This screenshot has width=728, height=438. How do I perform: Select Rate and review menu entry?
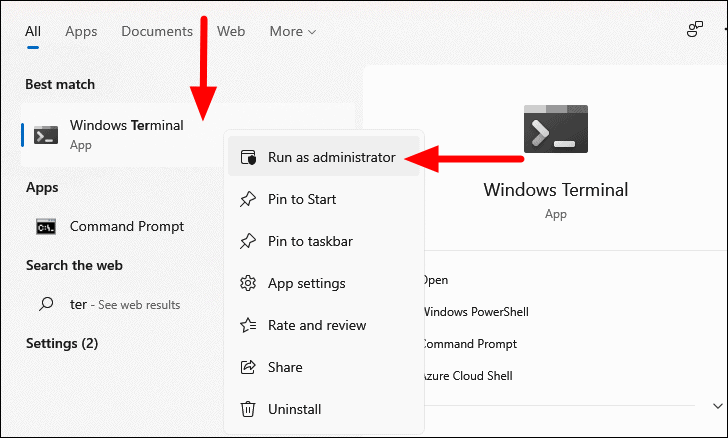(324, 325)
